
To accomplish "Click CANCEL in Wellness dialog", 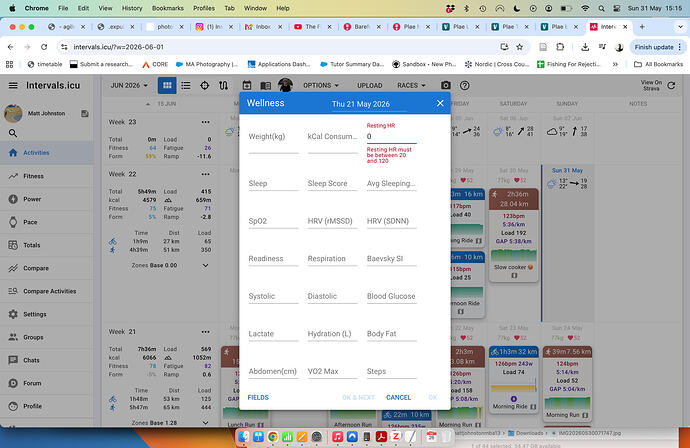I will pyautogui.click(x=398, y=397).
